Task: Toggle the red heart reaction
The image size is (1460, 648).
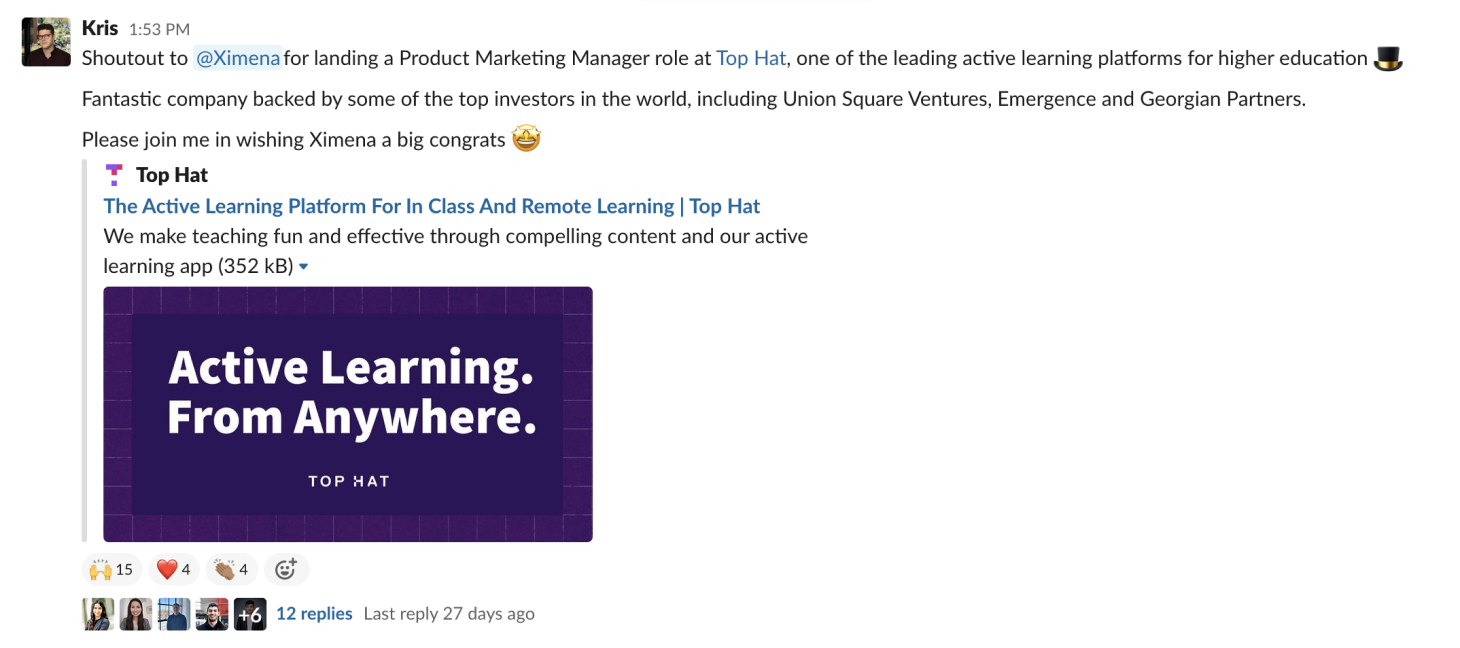Action: (174, 569)
